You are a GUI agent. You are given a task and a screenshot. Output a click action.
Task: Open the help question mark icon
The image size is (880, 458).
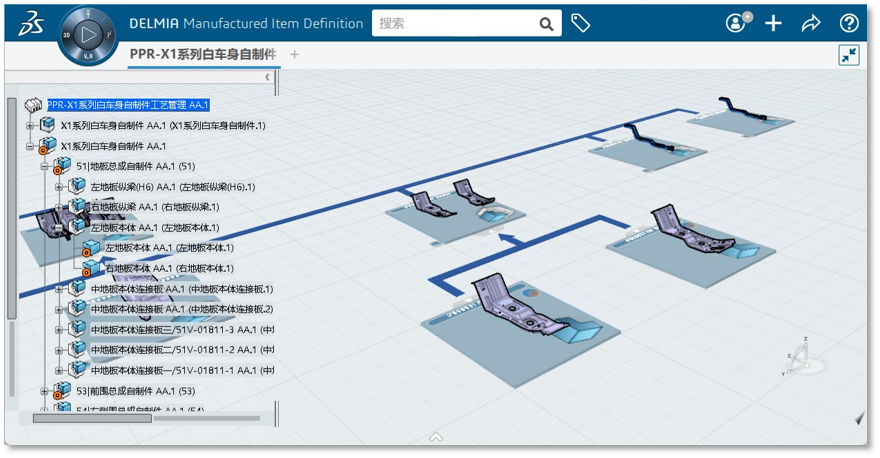tap(849, 23)
